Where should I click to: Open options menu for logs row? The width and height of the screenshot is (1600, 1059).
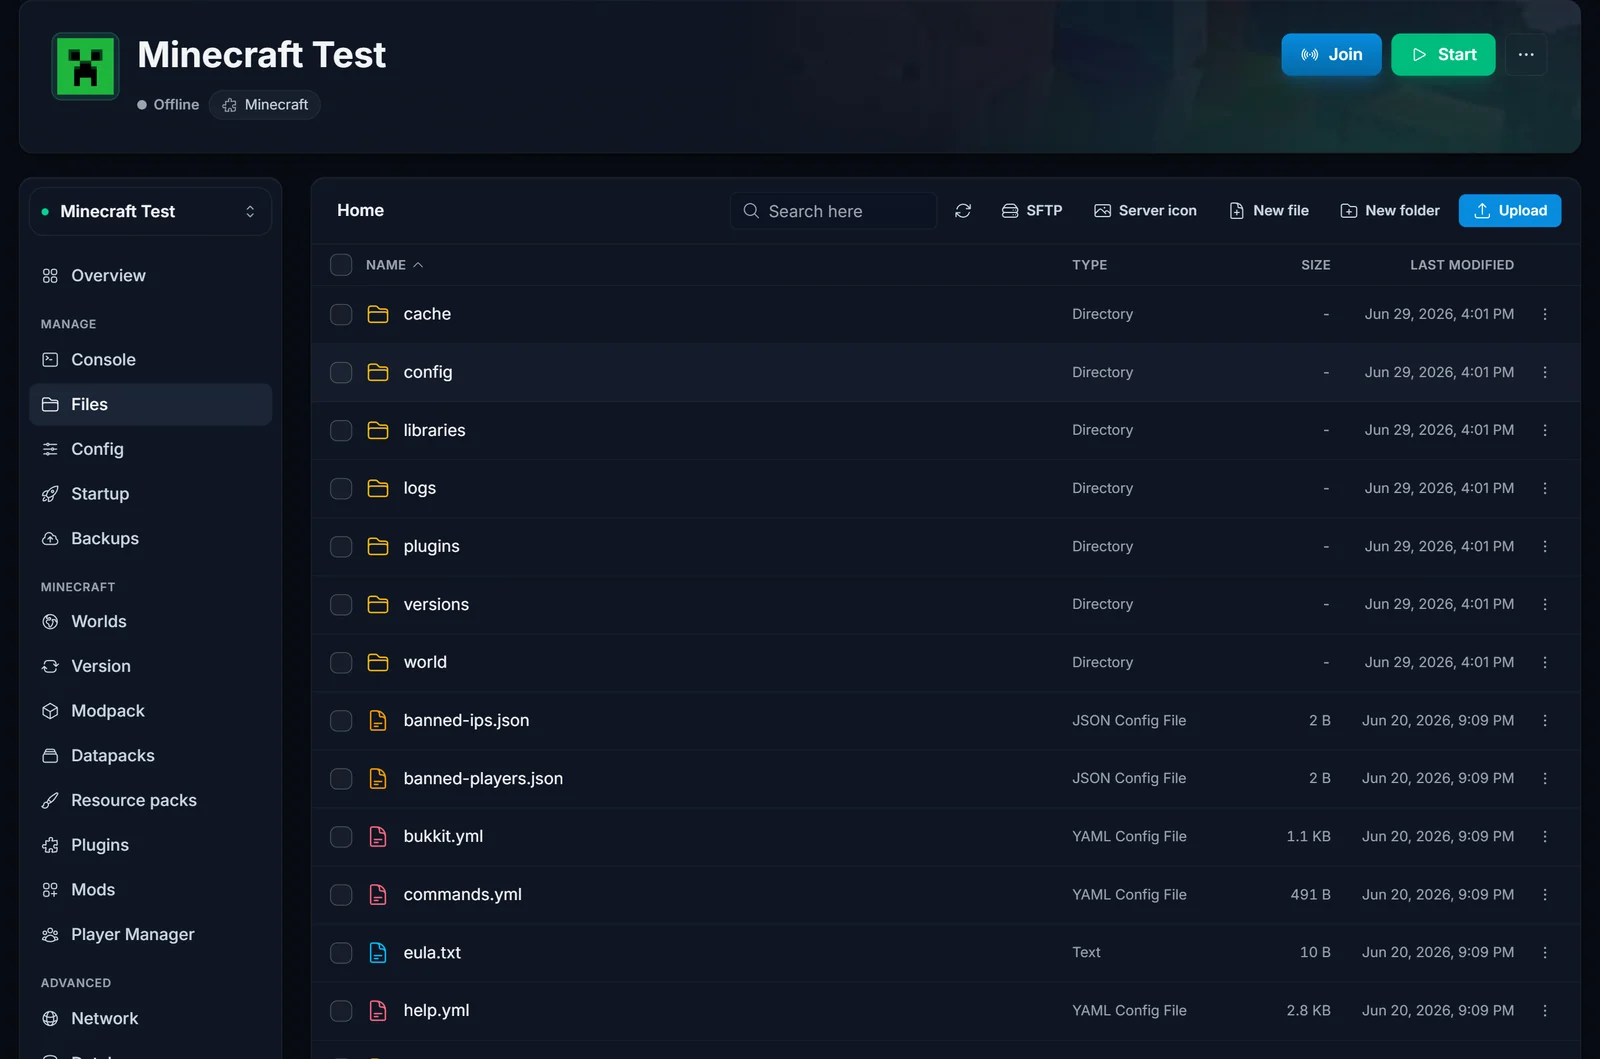coord(1545,488)
